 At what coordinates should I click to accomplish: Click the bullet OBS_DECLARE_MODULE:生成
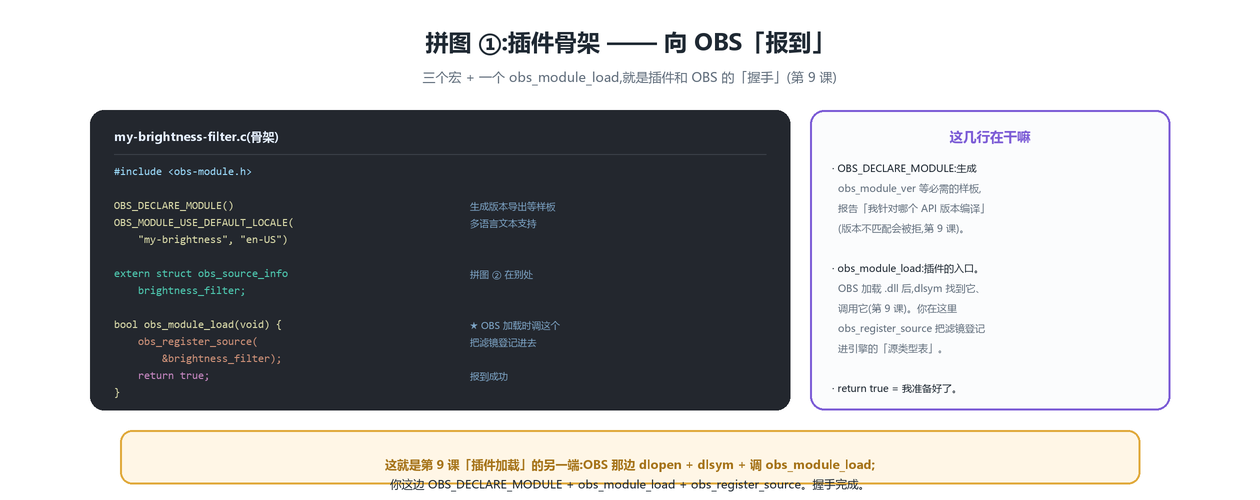tap(904, 168)
